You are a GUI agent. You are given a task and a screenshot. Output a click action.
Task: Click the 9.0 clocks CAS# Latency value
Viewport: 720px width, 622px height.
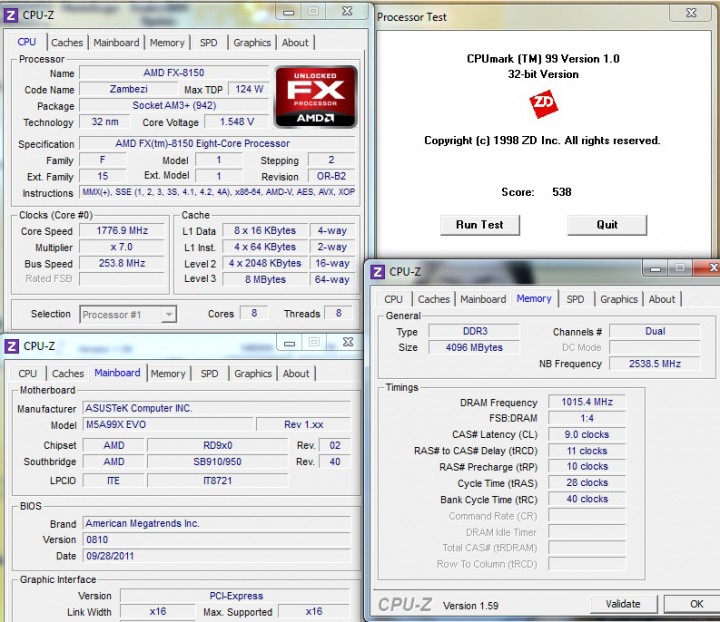pos(587,434)
